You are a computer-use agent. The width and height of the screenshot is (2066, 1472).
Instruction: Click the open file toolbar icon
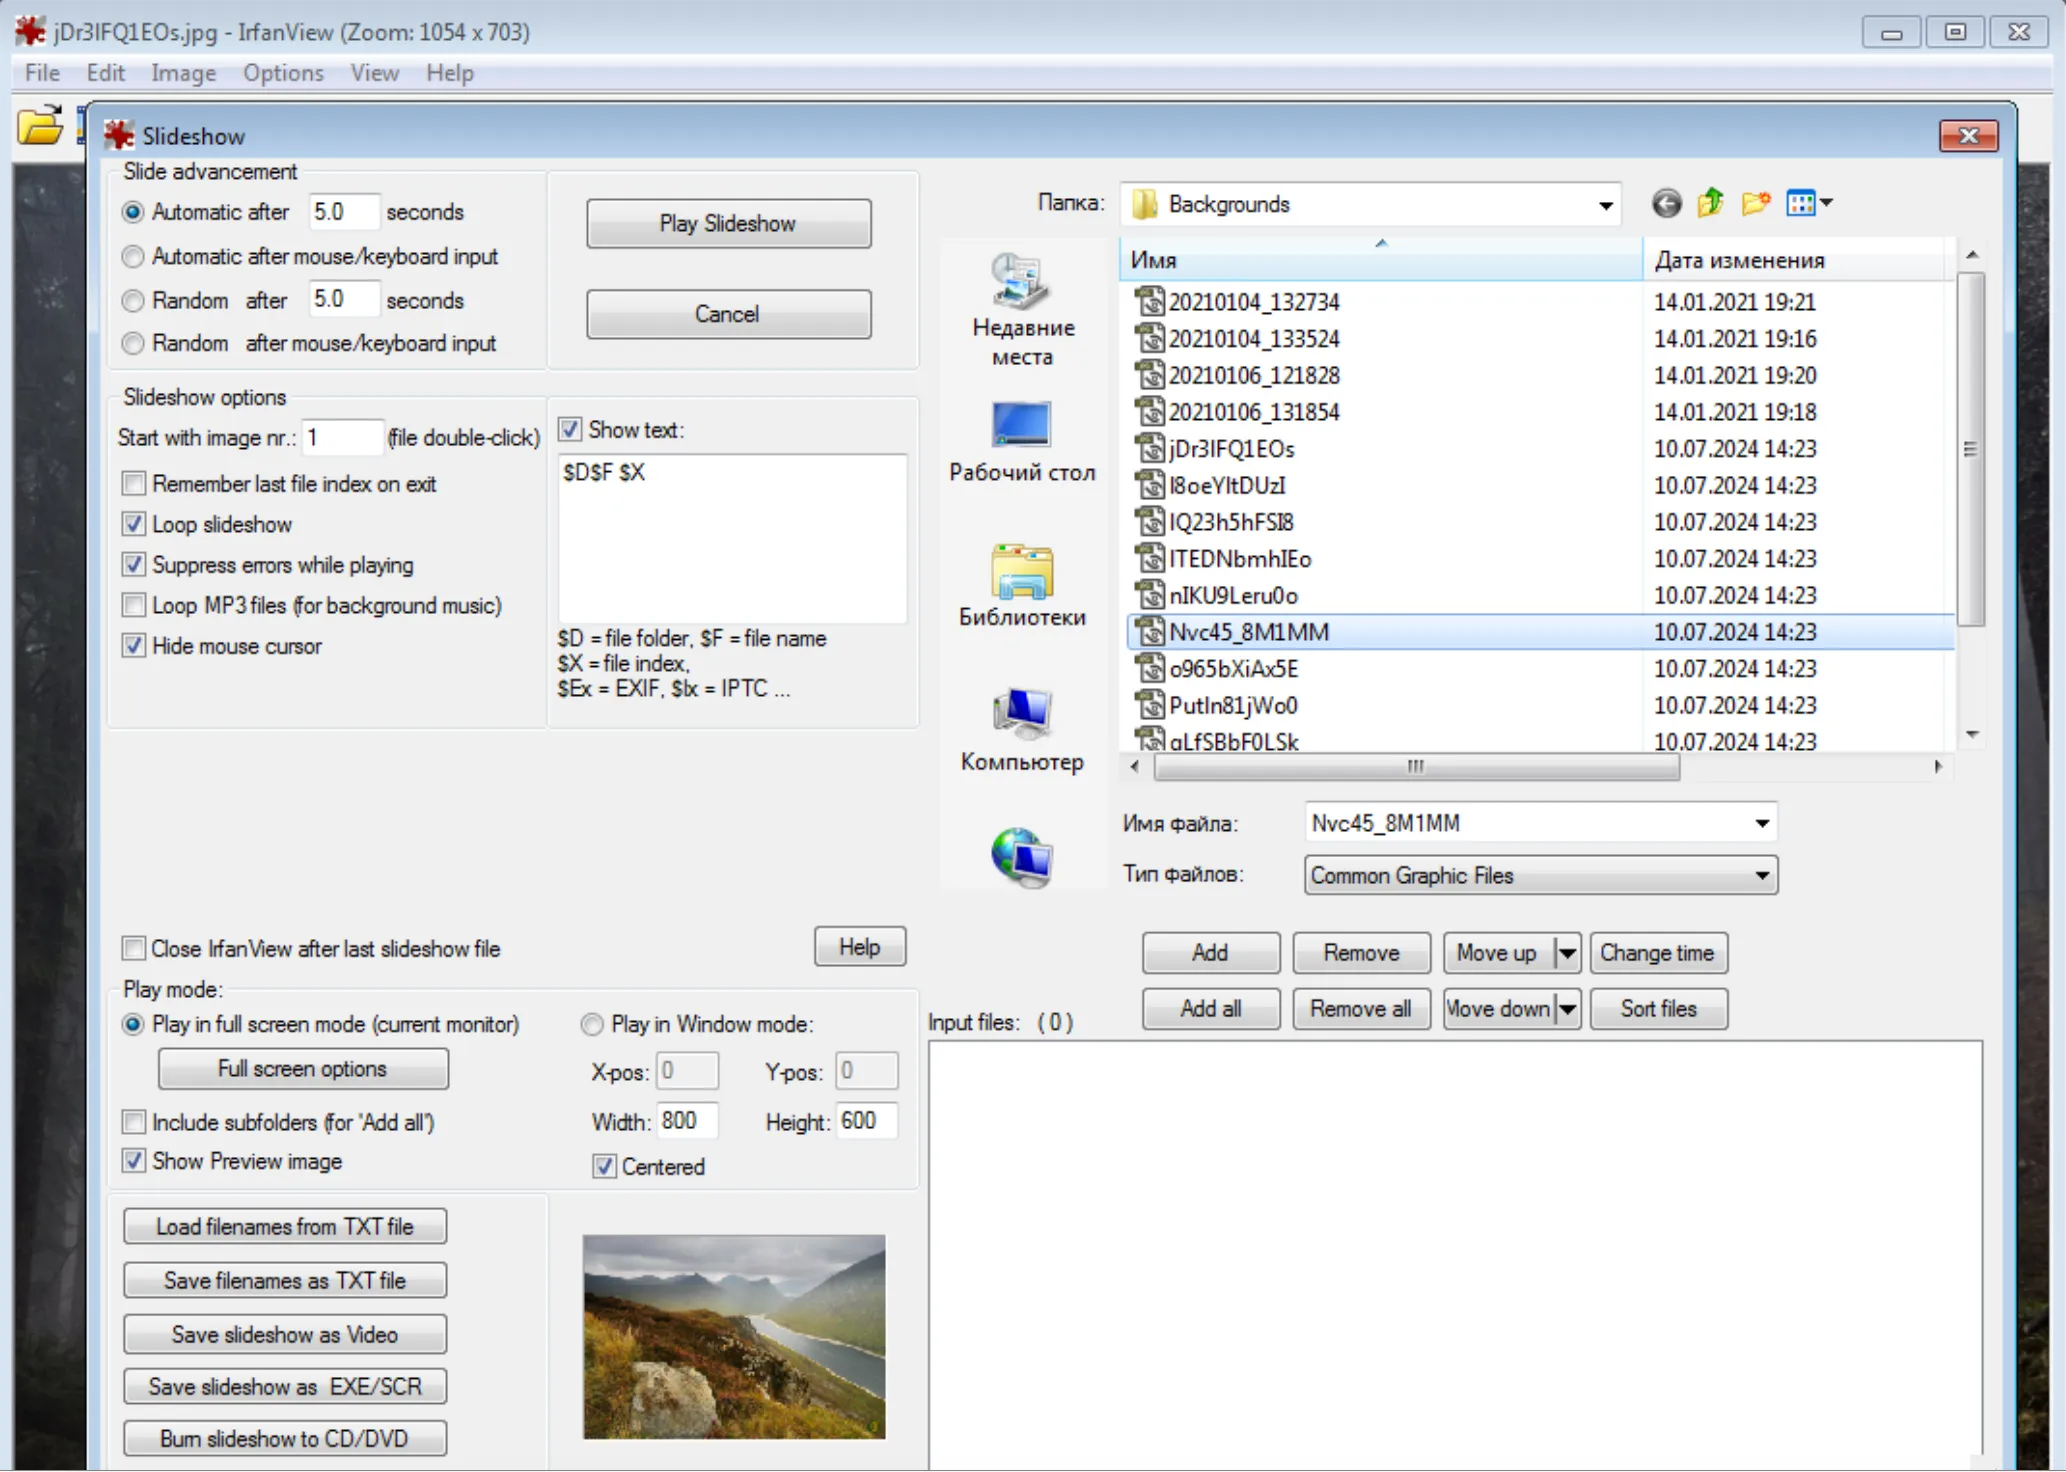pos(40,127)
